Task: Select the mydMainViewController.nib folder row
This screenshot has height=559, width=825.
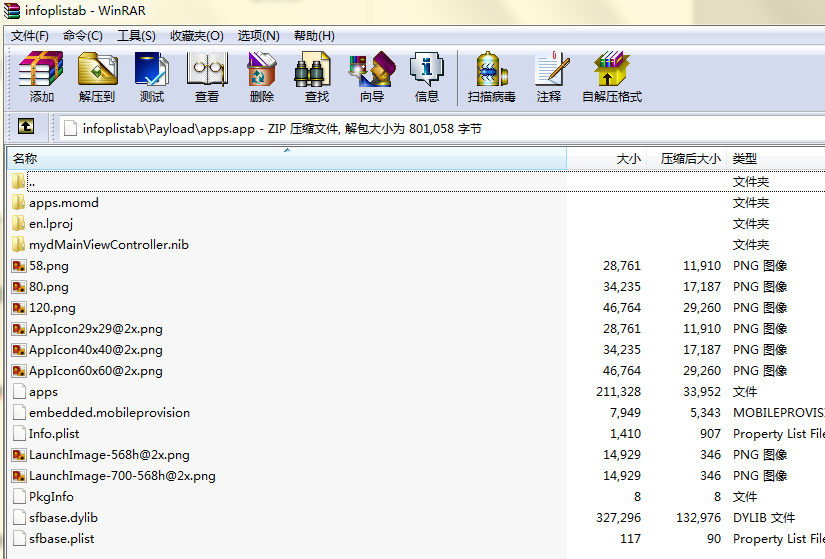Action: [418, 245]
